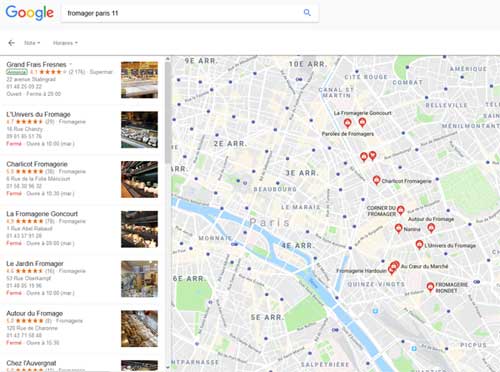
Task: Click the CANAL ST MARTIN map label
Action: click(336, 93)
